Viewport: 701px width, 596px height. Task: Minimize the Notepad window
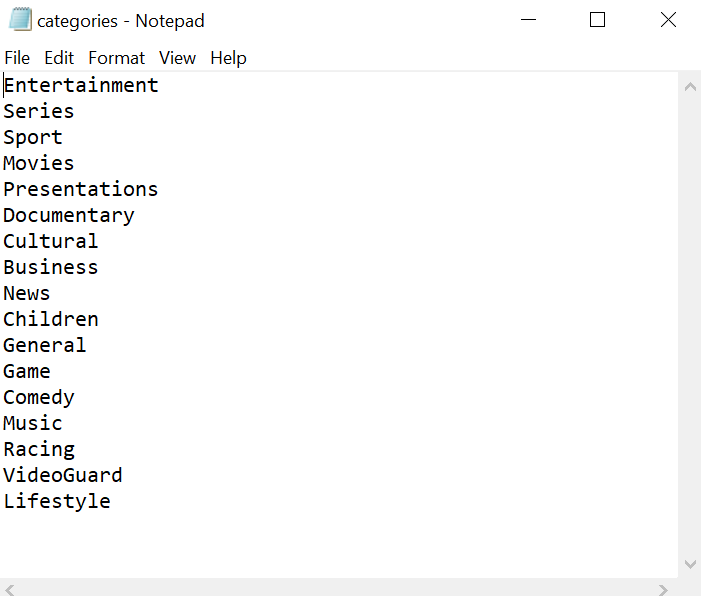click(528, 20)
